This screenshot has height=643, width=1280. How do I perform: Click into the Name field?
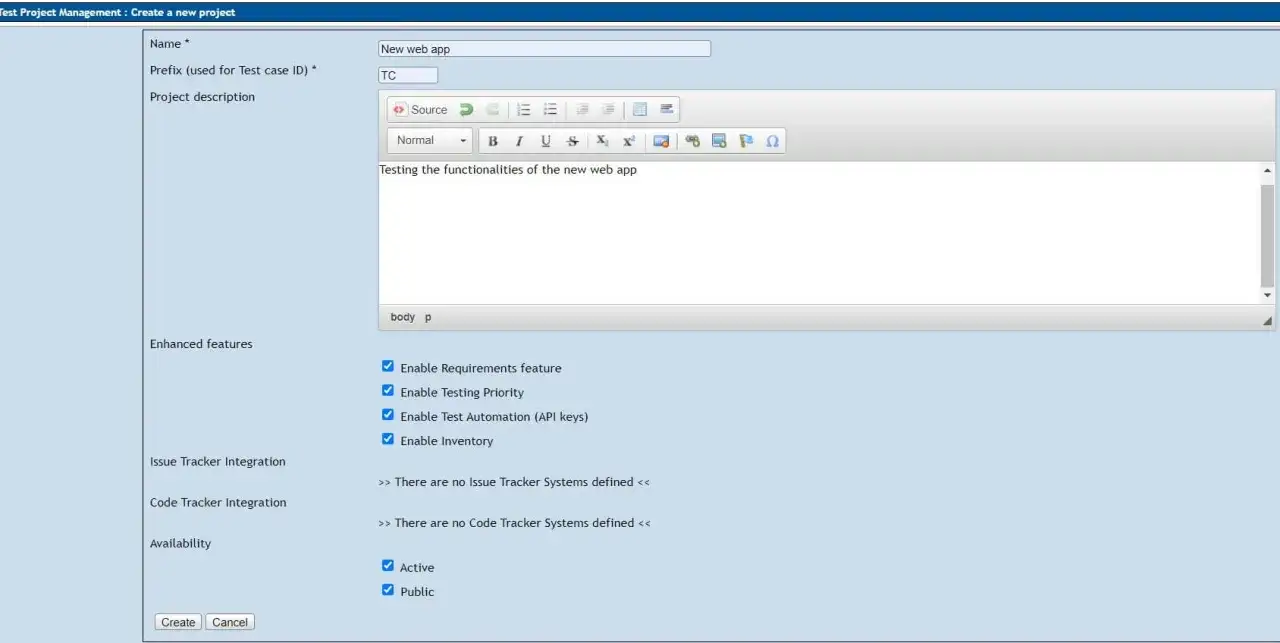(x=545, y=49)
